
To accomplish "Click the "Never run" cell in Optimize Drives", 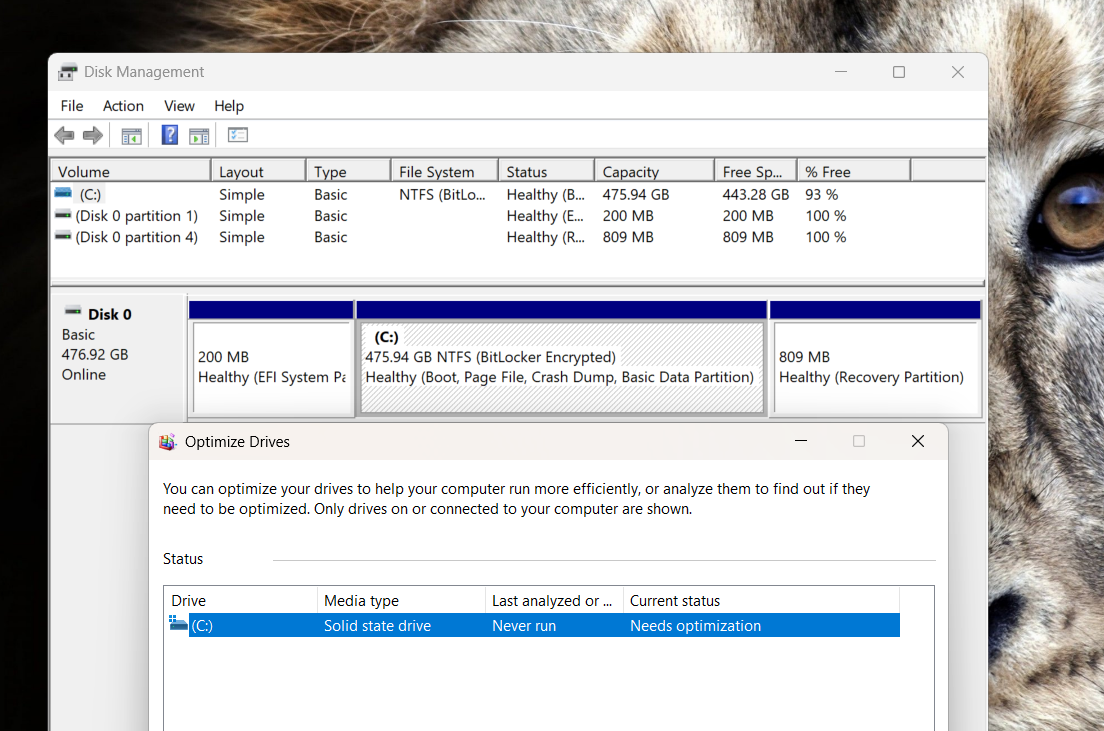I will [524, 625].
